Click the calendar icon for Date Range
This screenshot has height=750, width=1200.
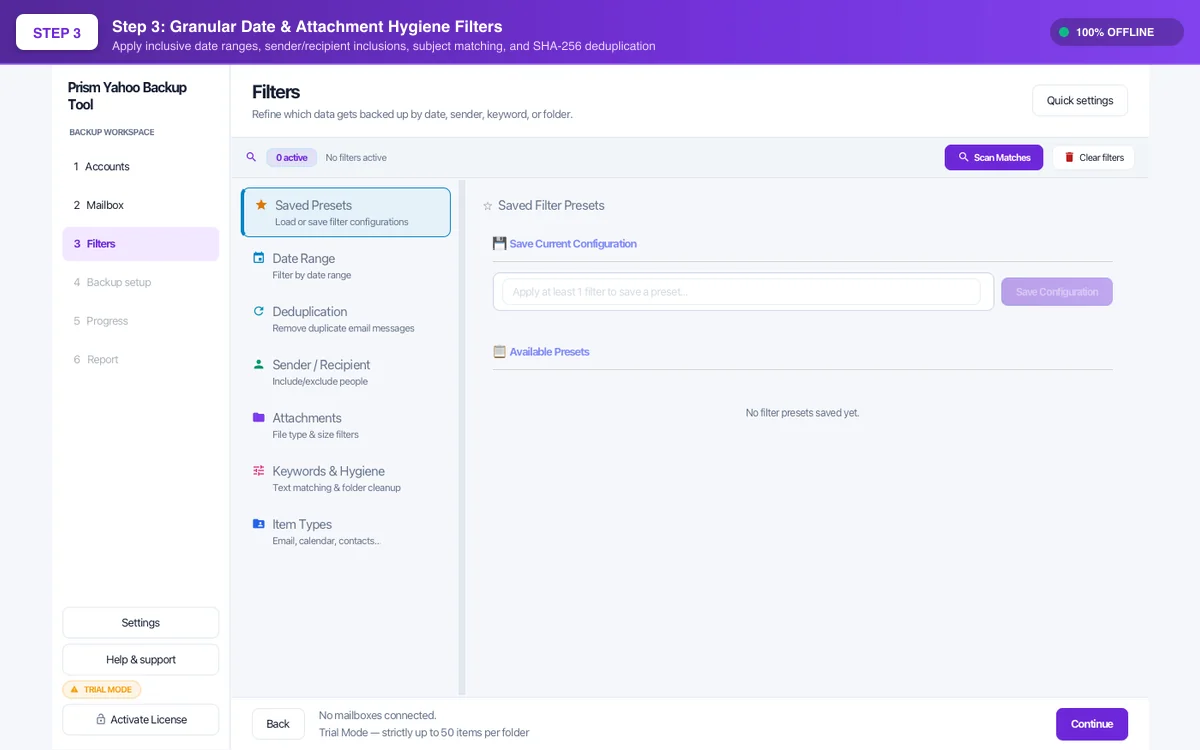tap(259, 258)
